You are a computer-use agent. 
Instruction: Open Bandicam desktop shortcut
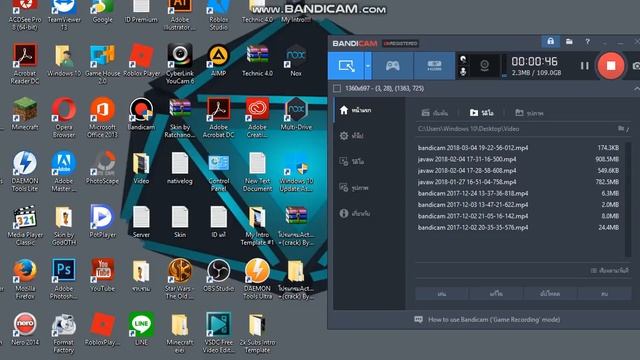coord(141,114)
